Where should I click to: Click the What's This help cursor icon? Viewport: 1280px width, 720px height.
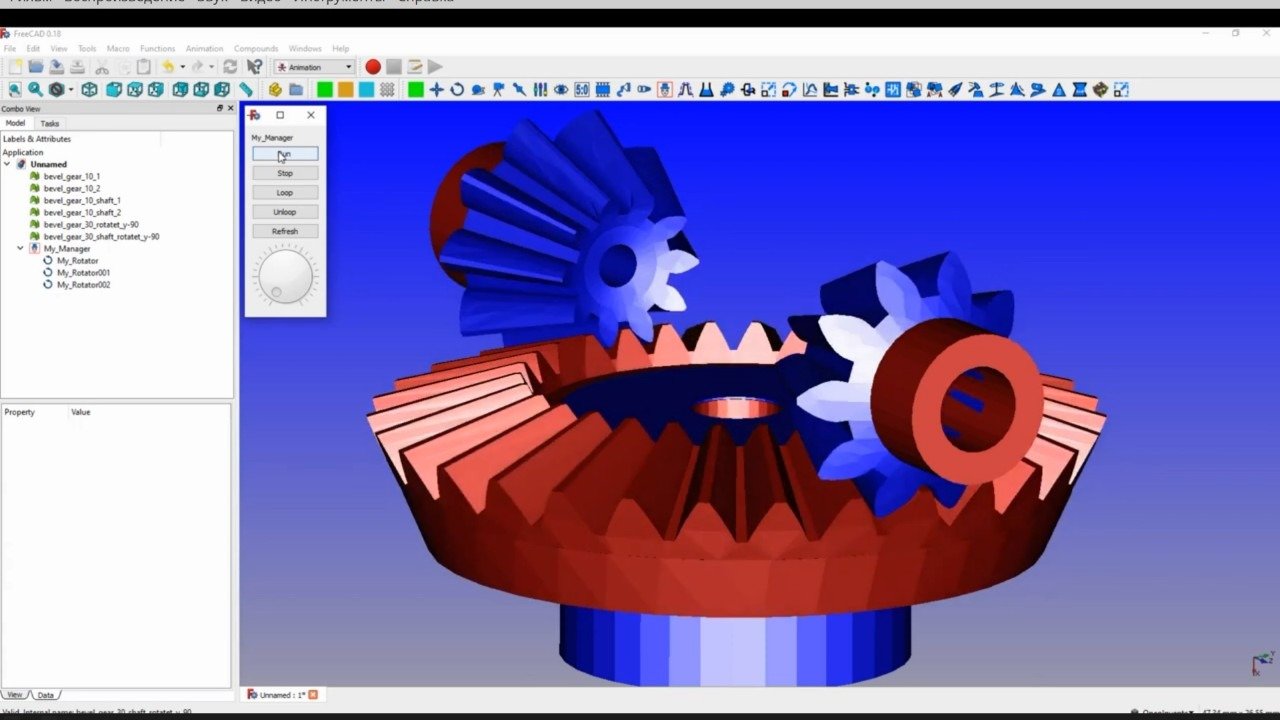254,67
